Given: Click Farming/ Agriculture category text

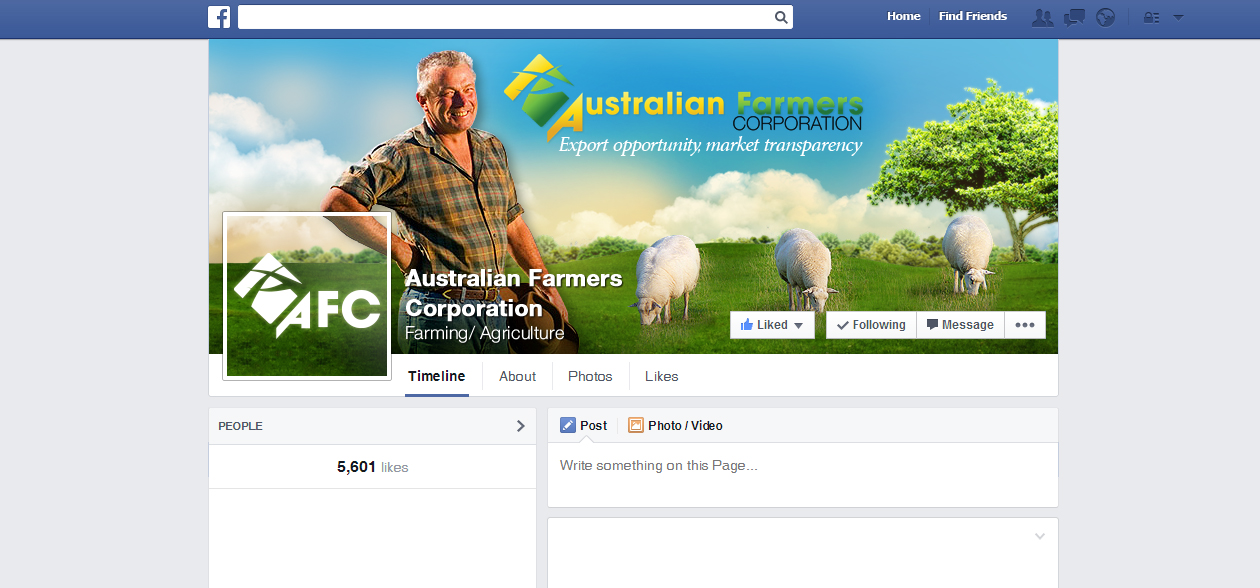Looking at the screenshot, I should [485, 333].
